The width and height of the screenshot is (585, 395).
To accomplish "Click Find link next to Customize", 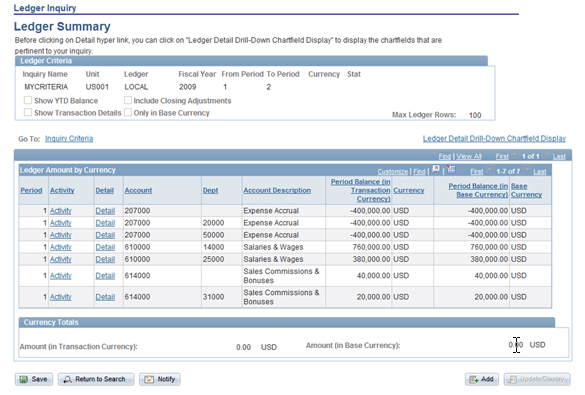I will point(419,172).
